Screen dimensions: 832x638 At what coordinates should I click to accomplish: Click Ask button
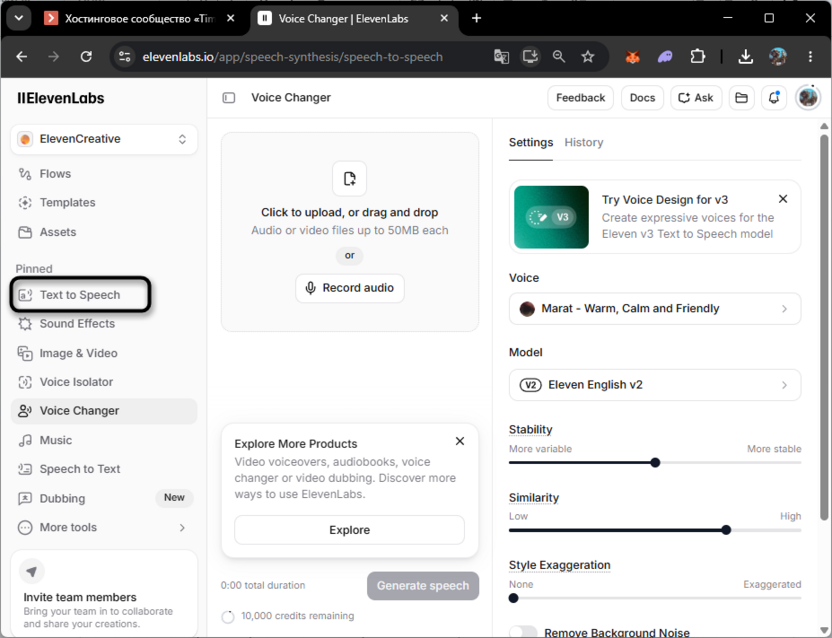tap(696, 98)
